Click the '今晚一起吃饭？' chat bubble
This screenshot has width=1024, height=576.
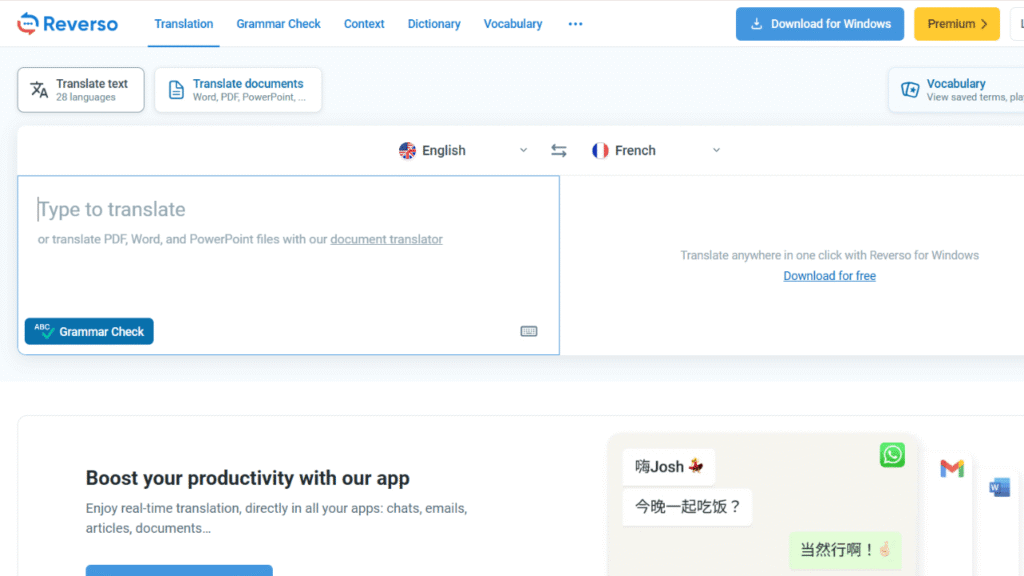point(687,507)
